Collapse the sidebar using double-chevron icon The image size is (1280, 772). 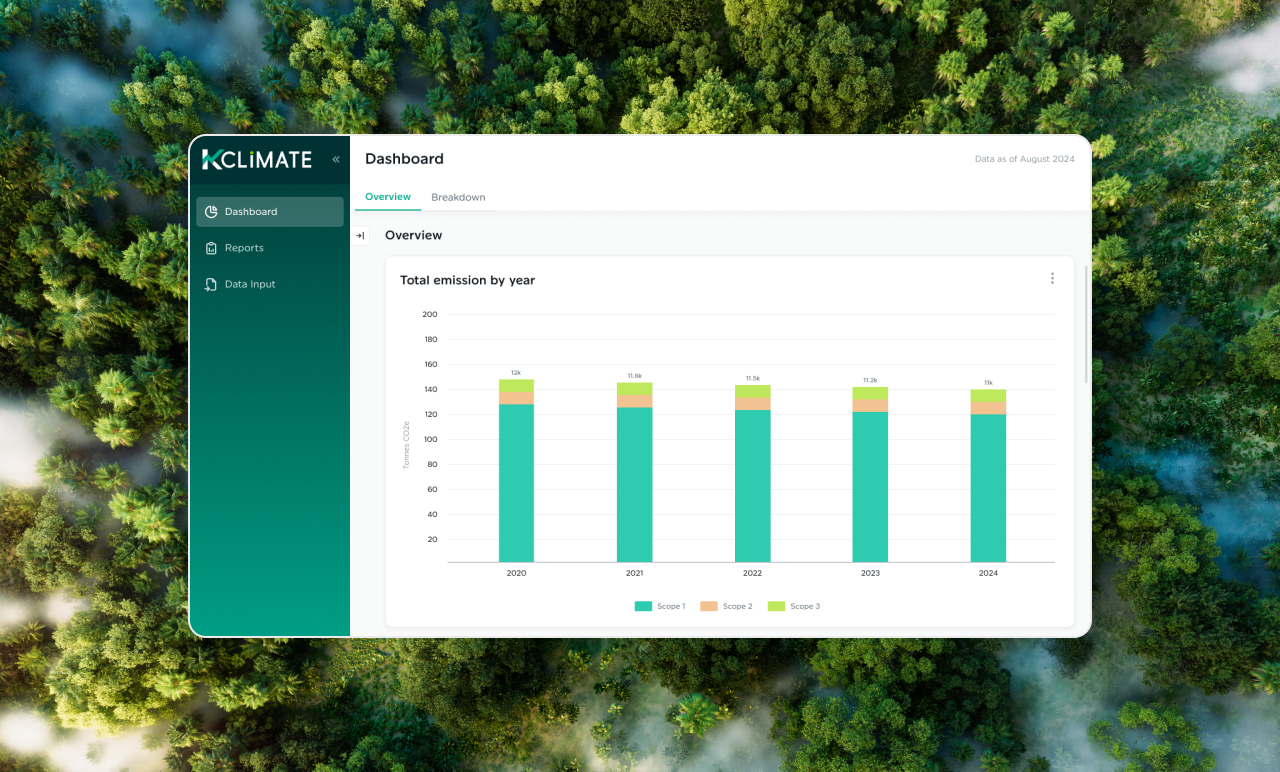tap(336, 159)
